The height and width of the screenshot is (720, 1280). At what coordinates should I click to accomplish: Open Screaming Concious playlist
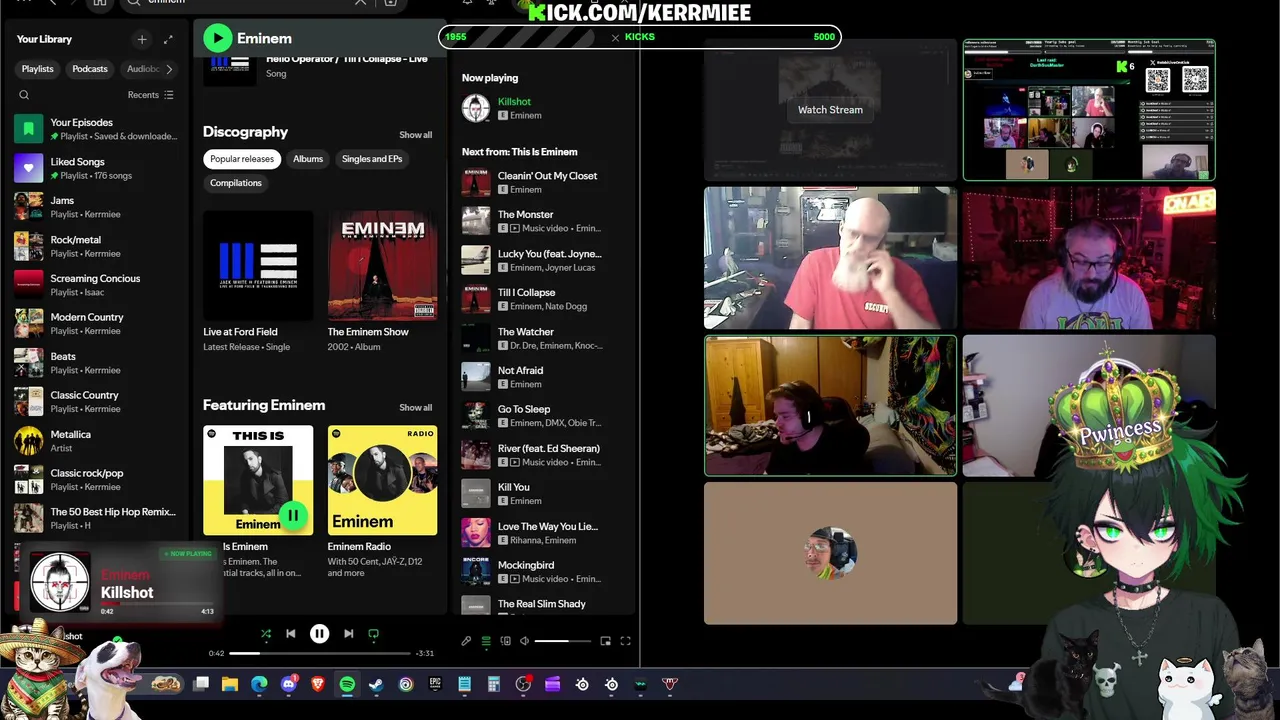[x=96, y=284]
